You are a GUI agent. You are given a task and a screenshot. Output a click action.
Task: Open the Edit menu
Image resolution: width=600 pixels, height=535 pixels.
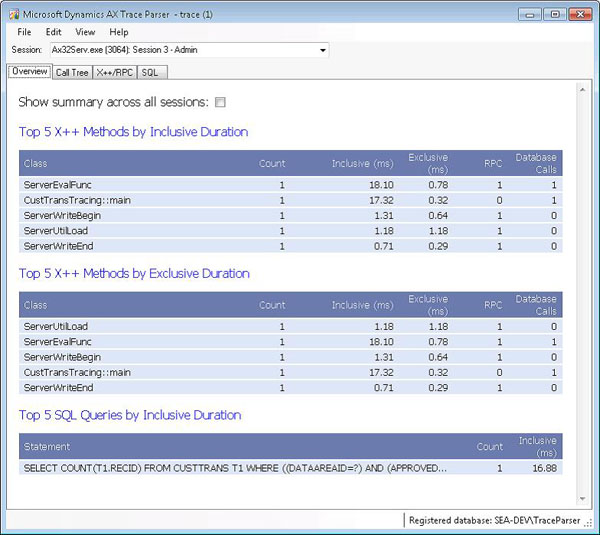click(x=53, y=32)
